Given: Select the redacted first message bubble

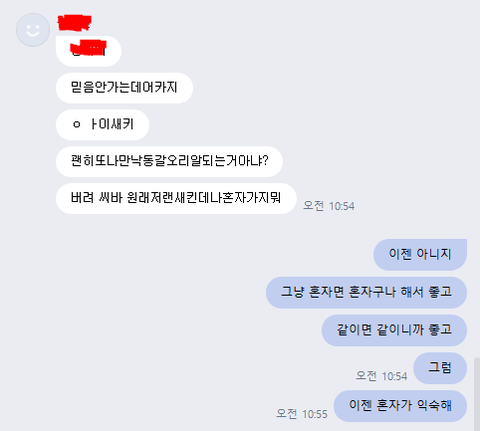Looking at the screenshot, I should pyautogui.click(x=88, y=51).
